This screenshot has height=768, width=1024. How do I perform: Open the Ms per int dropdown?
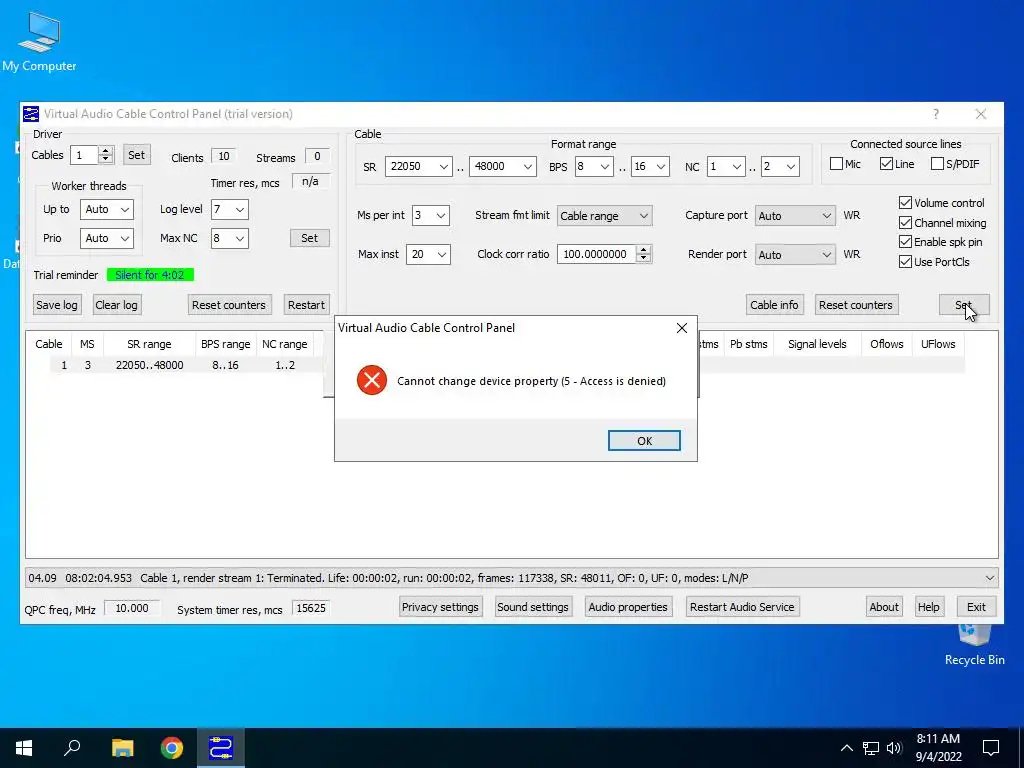point(430,216)
